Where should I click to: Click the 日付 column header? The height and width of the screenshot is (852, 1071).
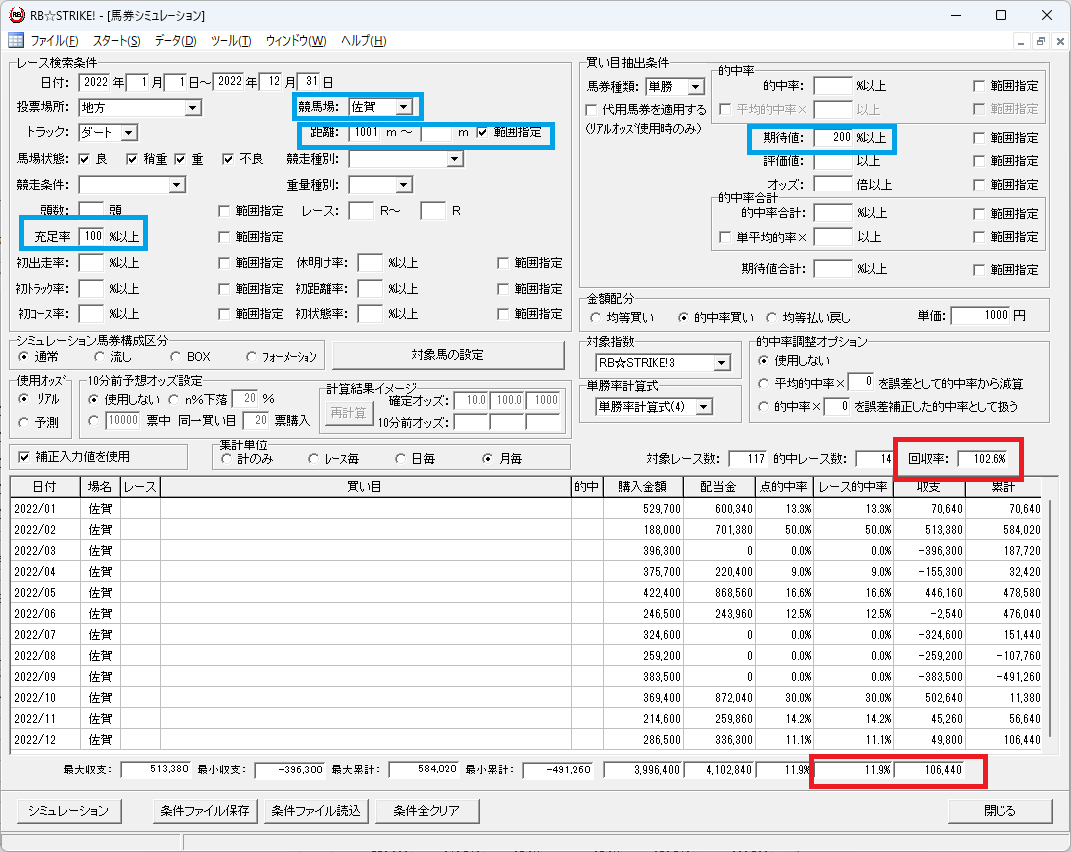pos(44,487)
